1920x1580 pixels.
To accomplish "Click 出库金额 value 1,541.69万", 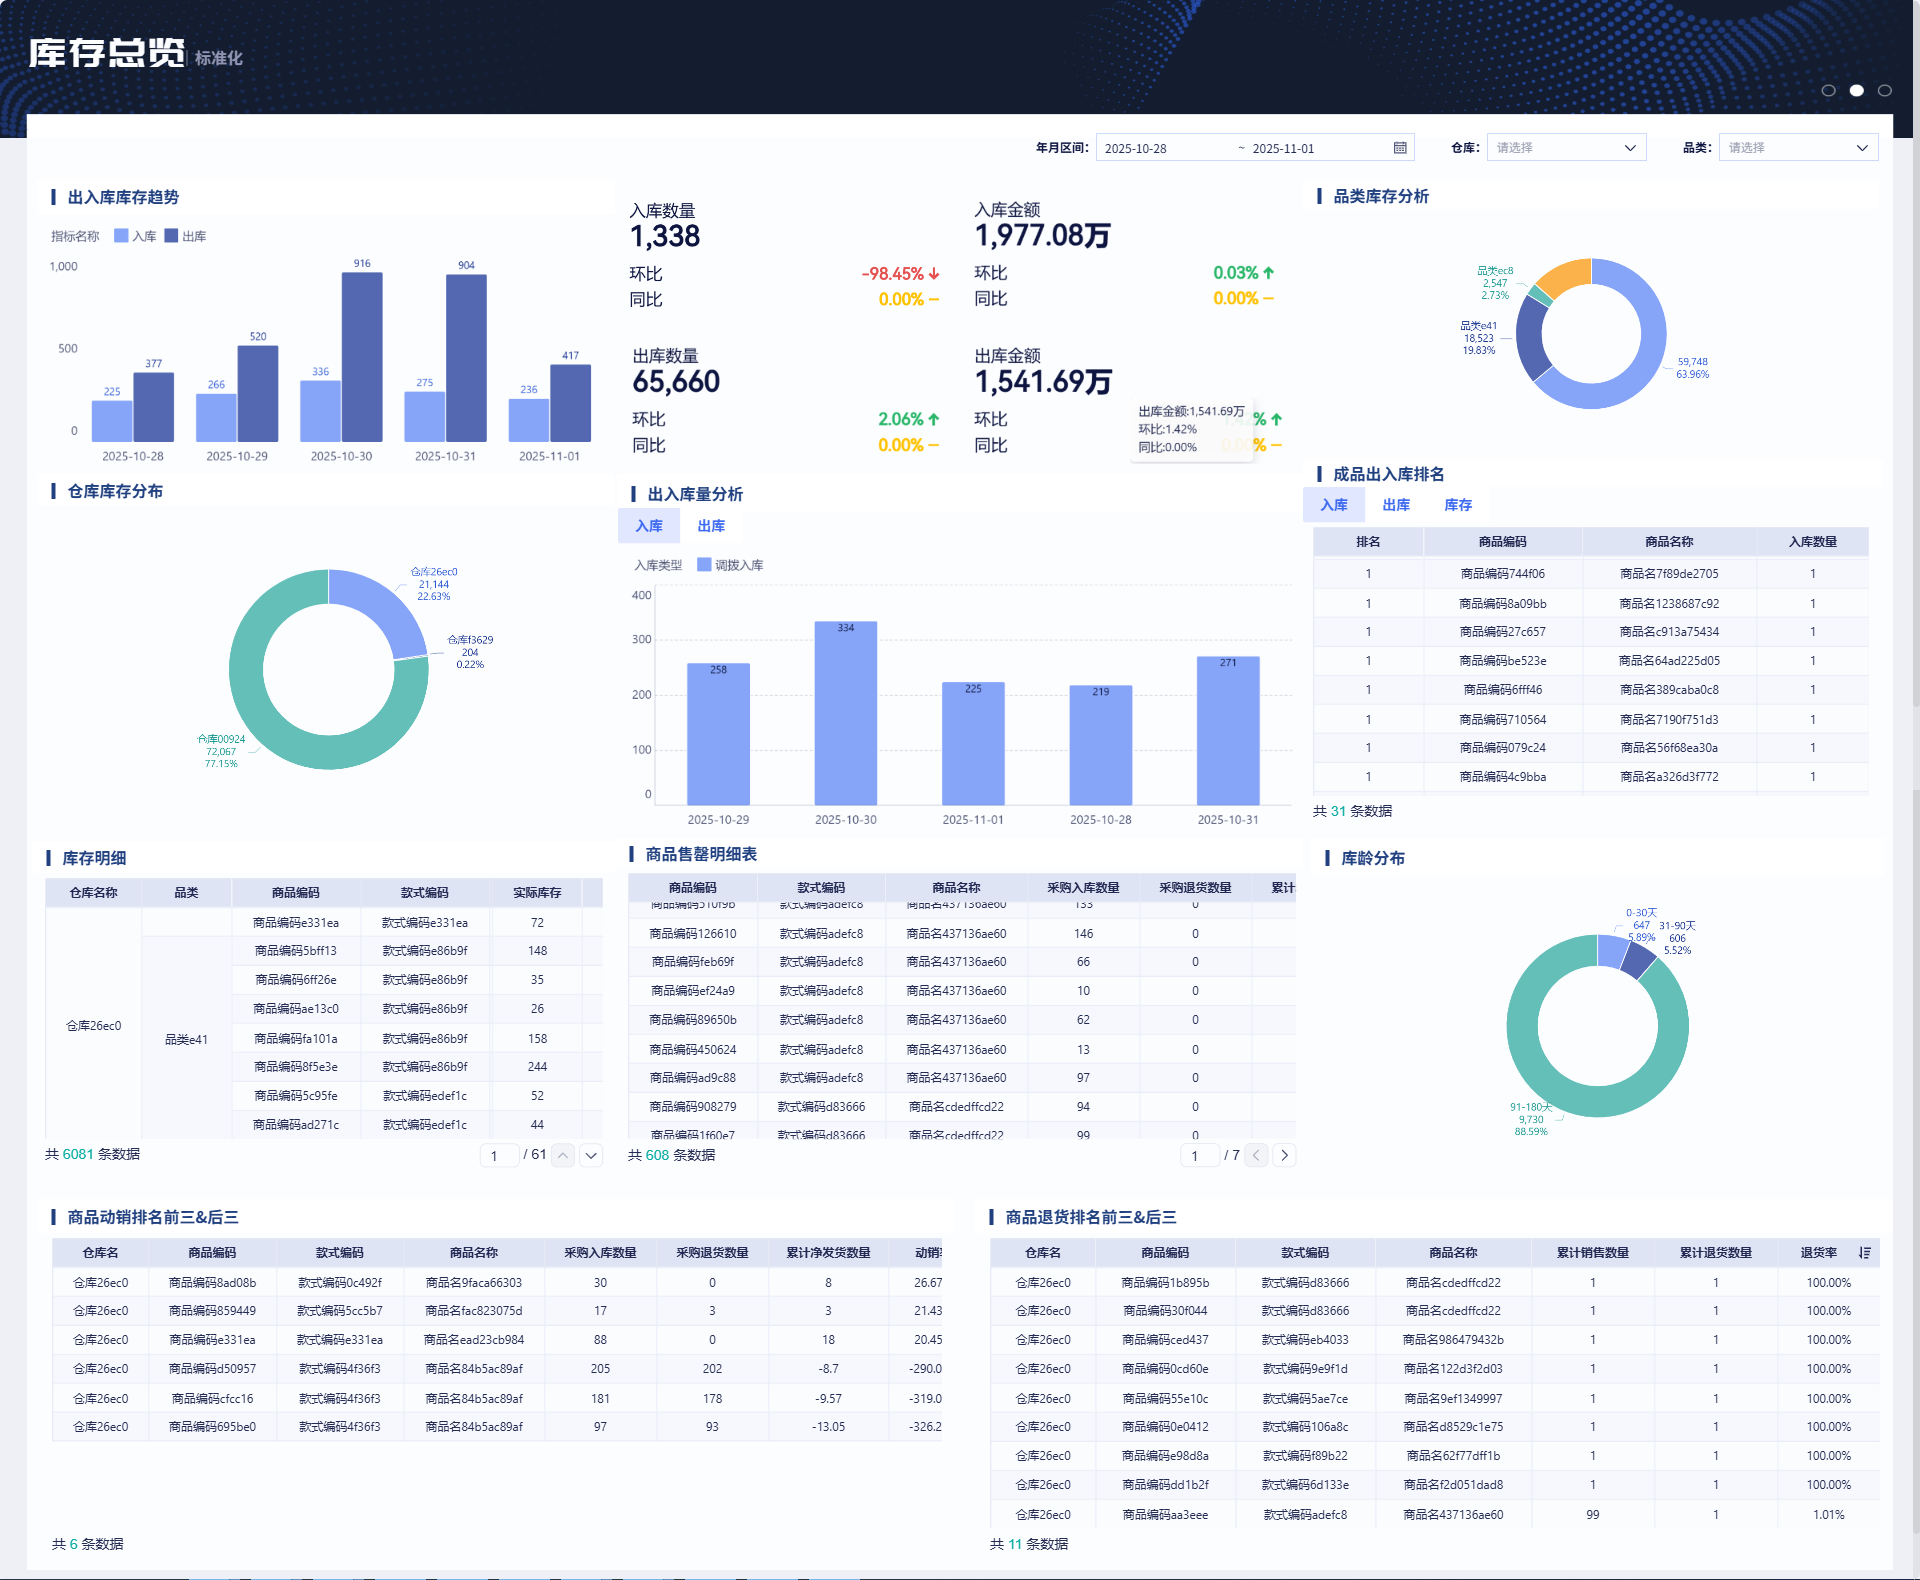I will [x=1043, y=382].
